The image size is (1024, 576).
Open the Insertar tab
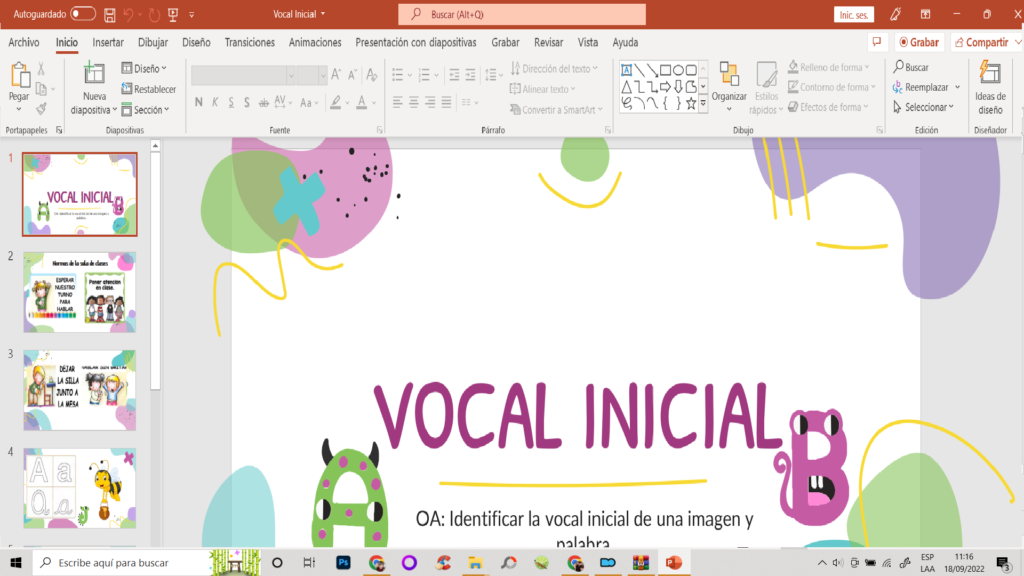coord(108,42)
